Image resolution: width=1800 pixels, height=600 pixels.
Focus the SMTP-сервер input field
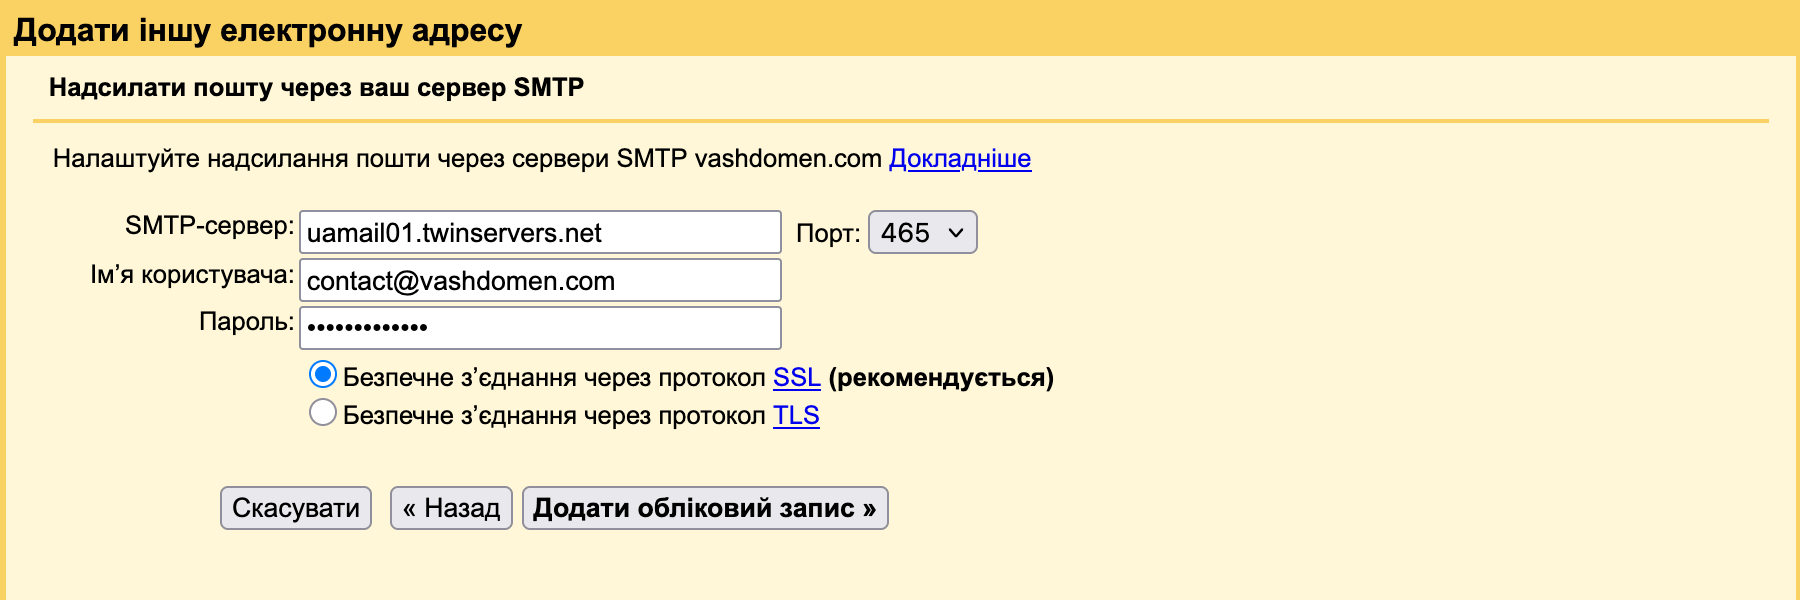click(x=540, y=232)
